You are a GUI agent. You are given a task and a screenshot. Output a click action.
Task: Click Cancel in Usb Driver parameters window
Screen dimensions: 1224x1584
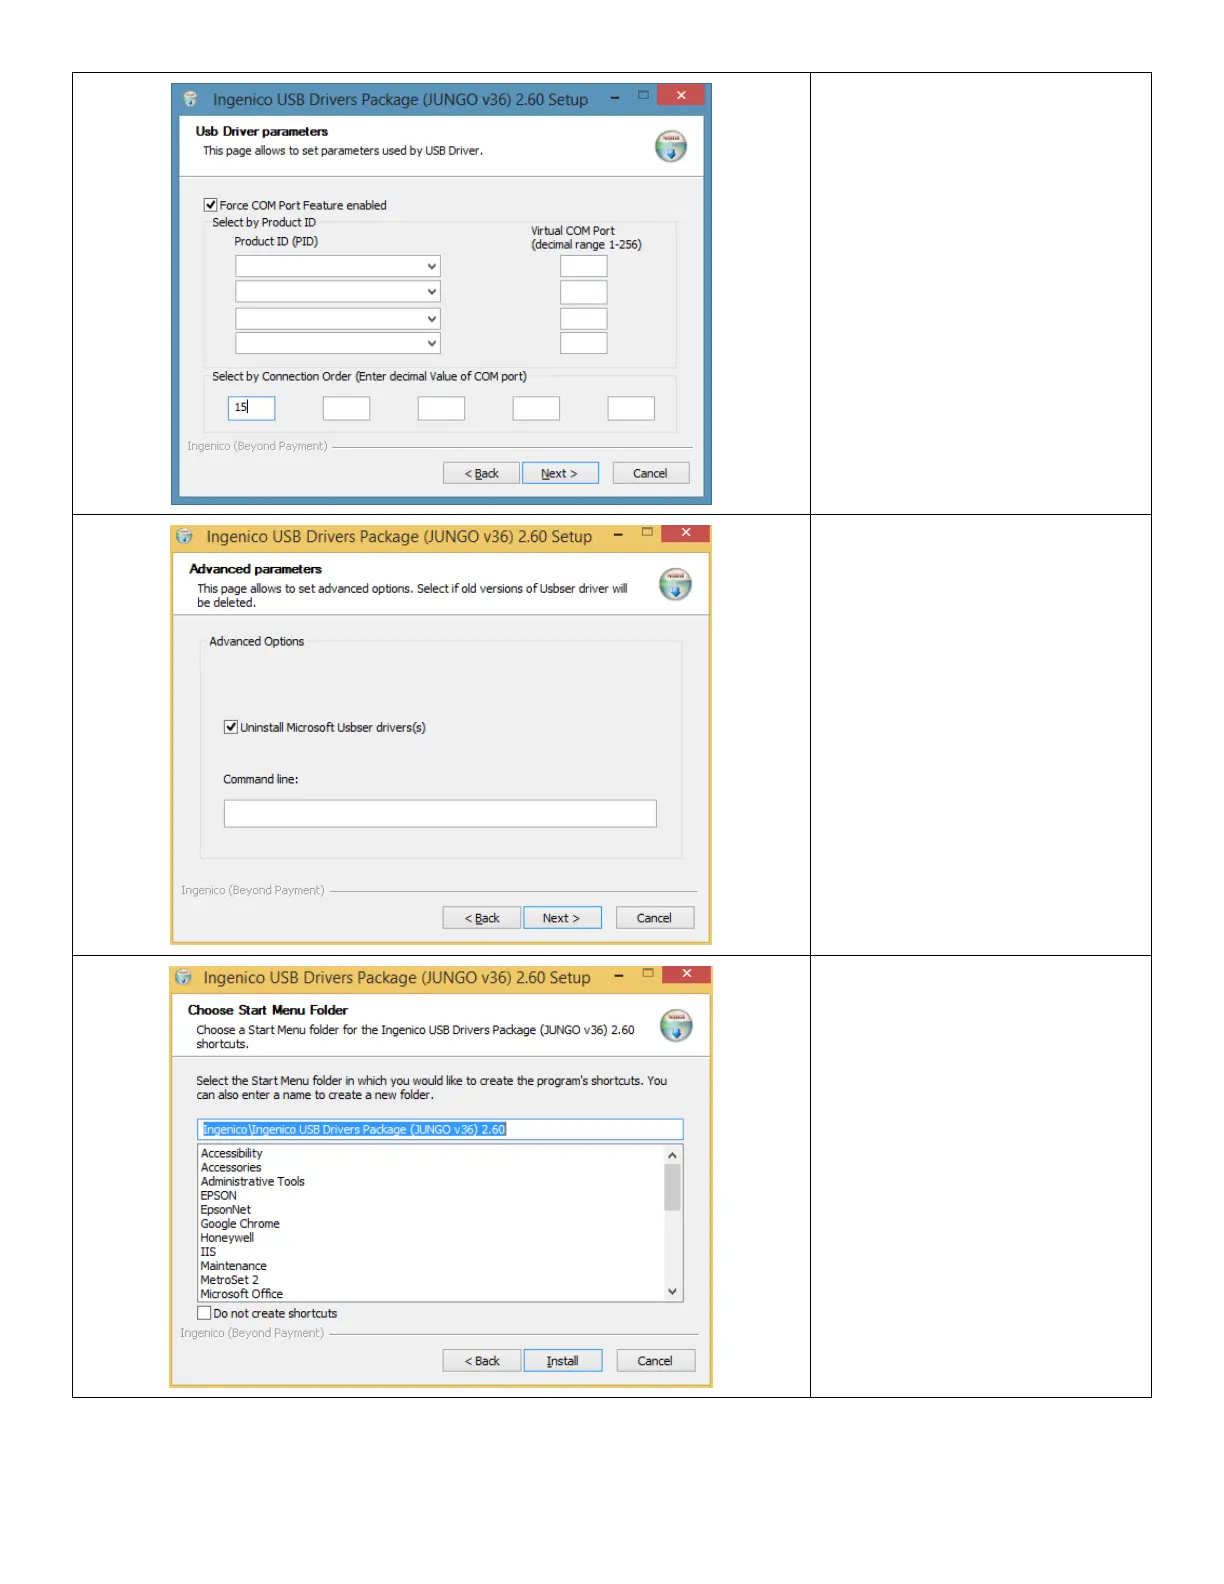650,473
